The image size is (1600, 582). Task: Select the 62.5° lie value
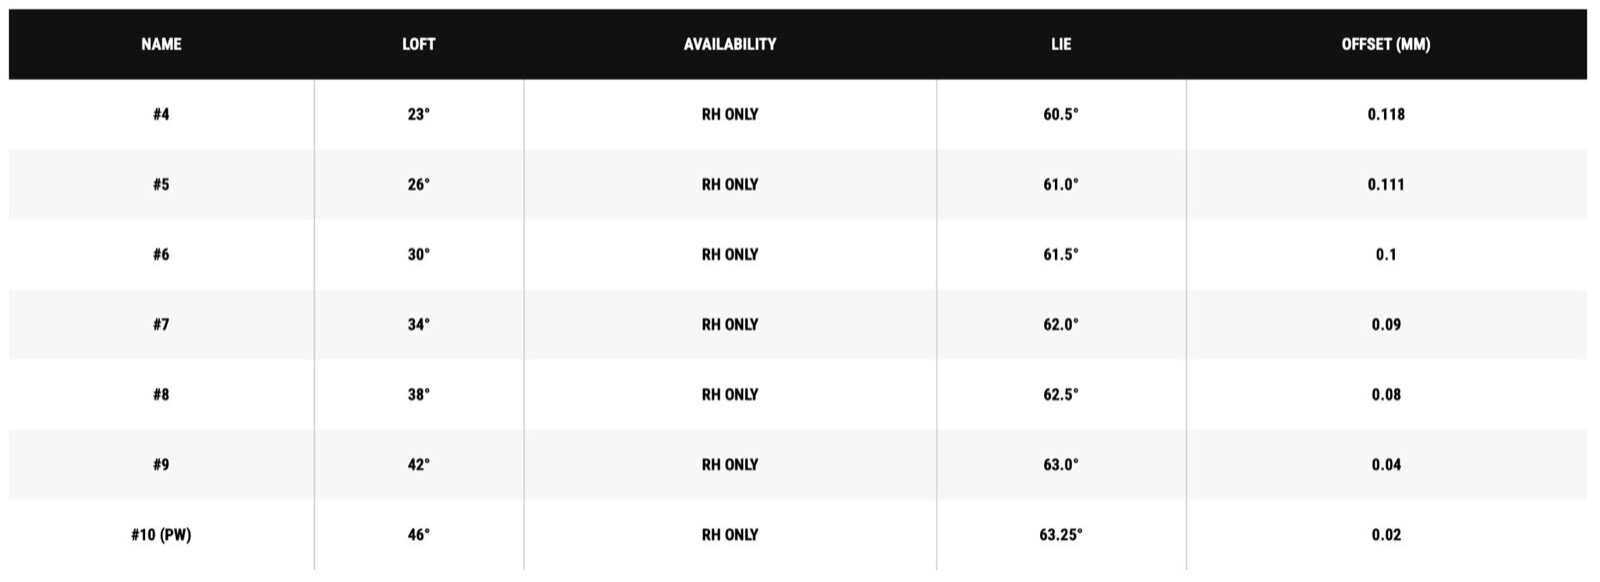(1061, 394)
